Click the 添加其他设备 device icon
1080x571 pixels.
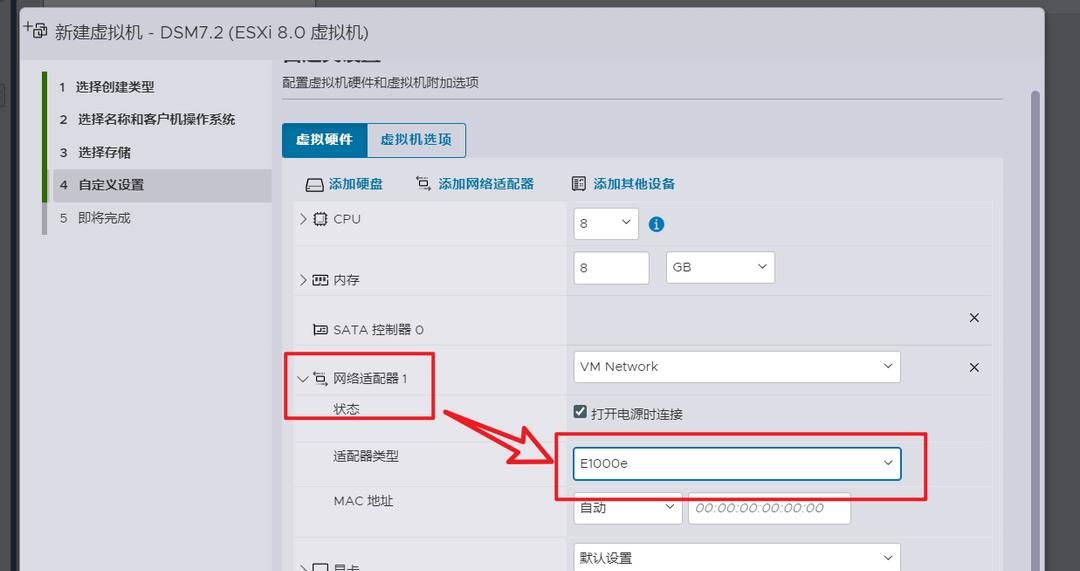click(x=578, y=184)
